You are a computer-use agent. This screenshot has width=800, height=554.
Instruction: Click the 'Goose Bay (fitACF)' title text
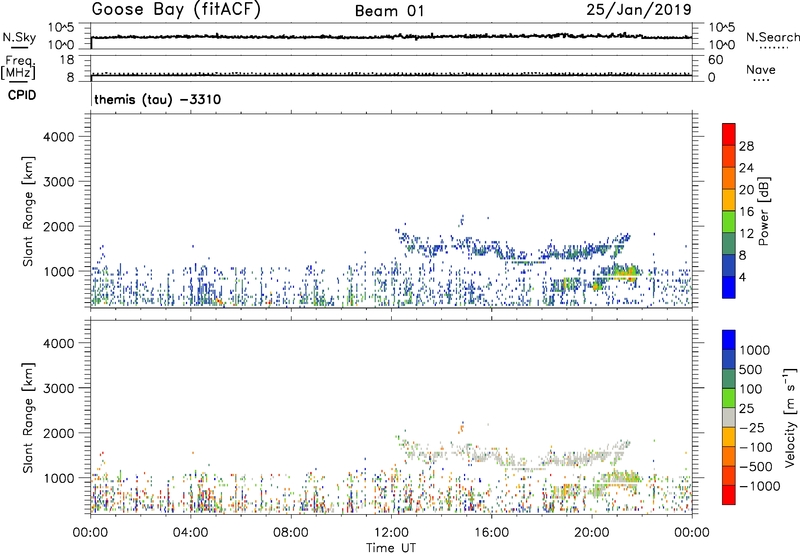(x=176, y=10)
